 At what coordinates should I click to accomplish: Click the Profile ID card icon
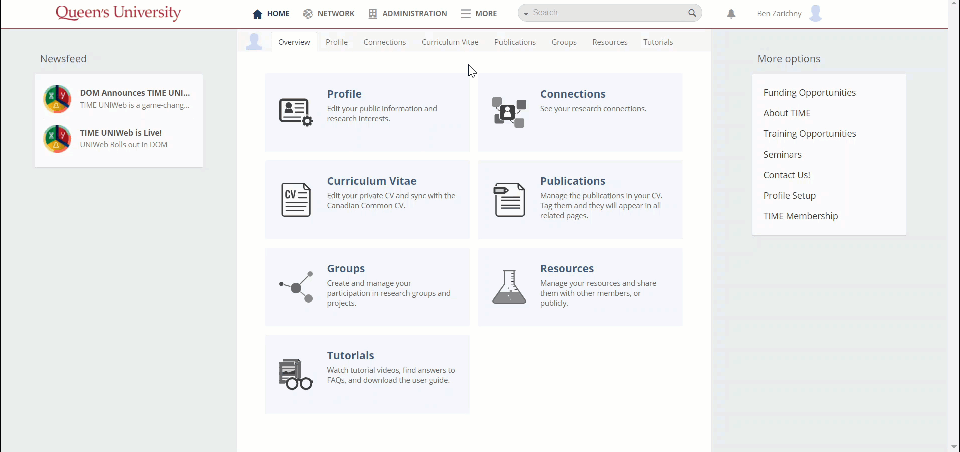tap(295, 112)
